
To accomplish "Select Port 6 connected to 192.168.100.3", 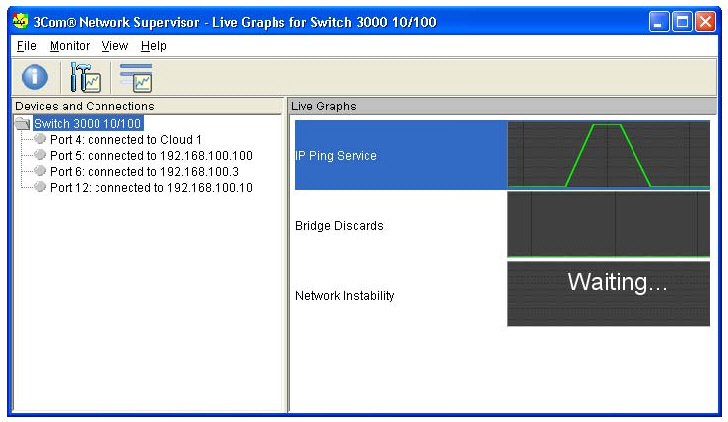I will (x=144, y=172).
